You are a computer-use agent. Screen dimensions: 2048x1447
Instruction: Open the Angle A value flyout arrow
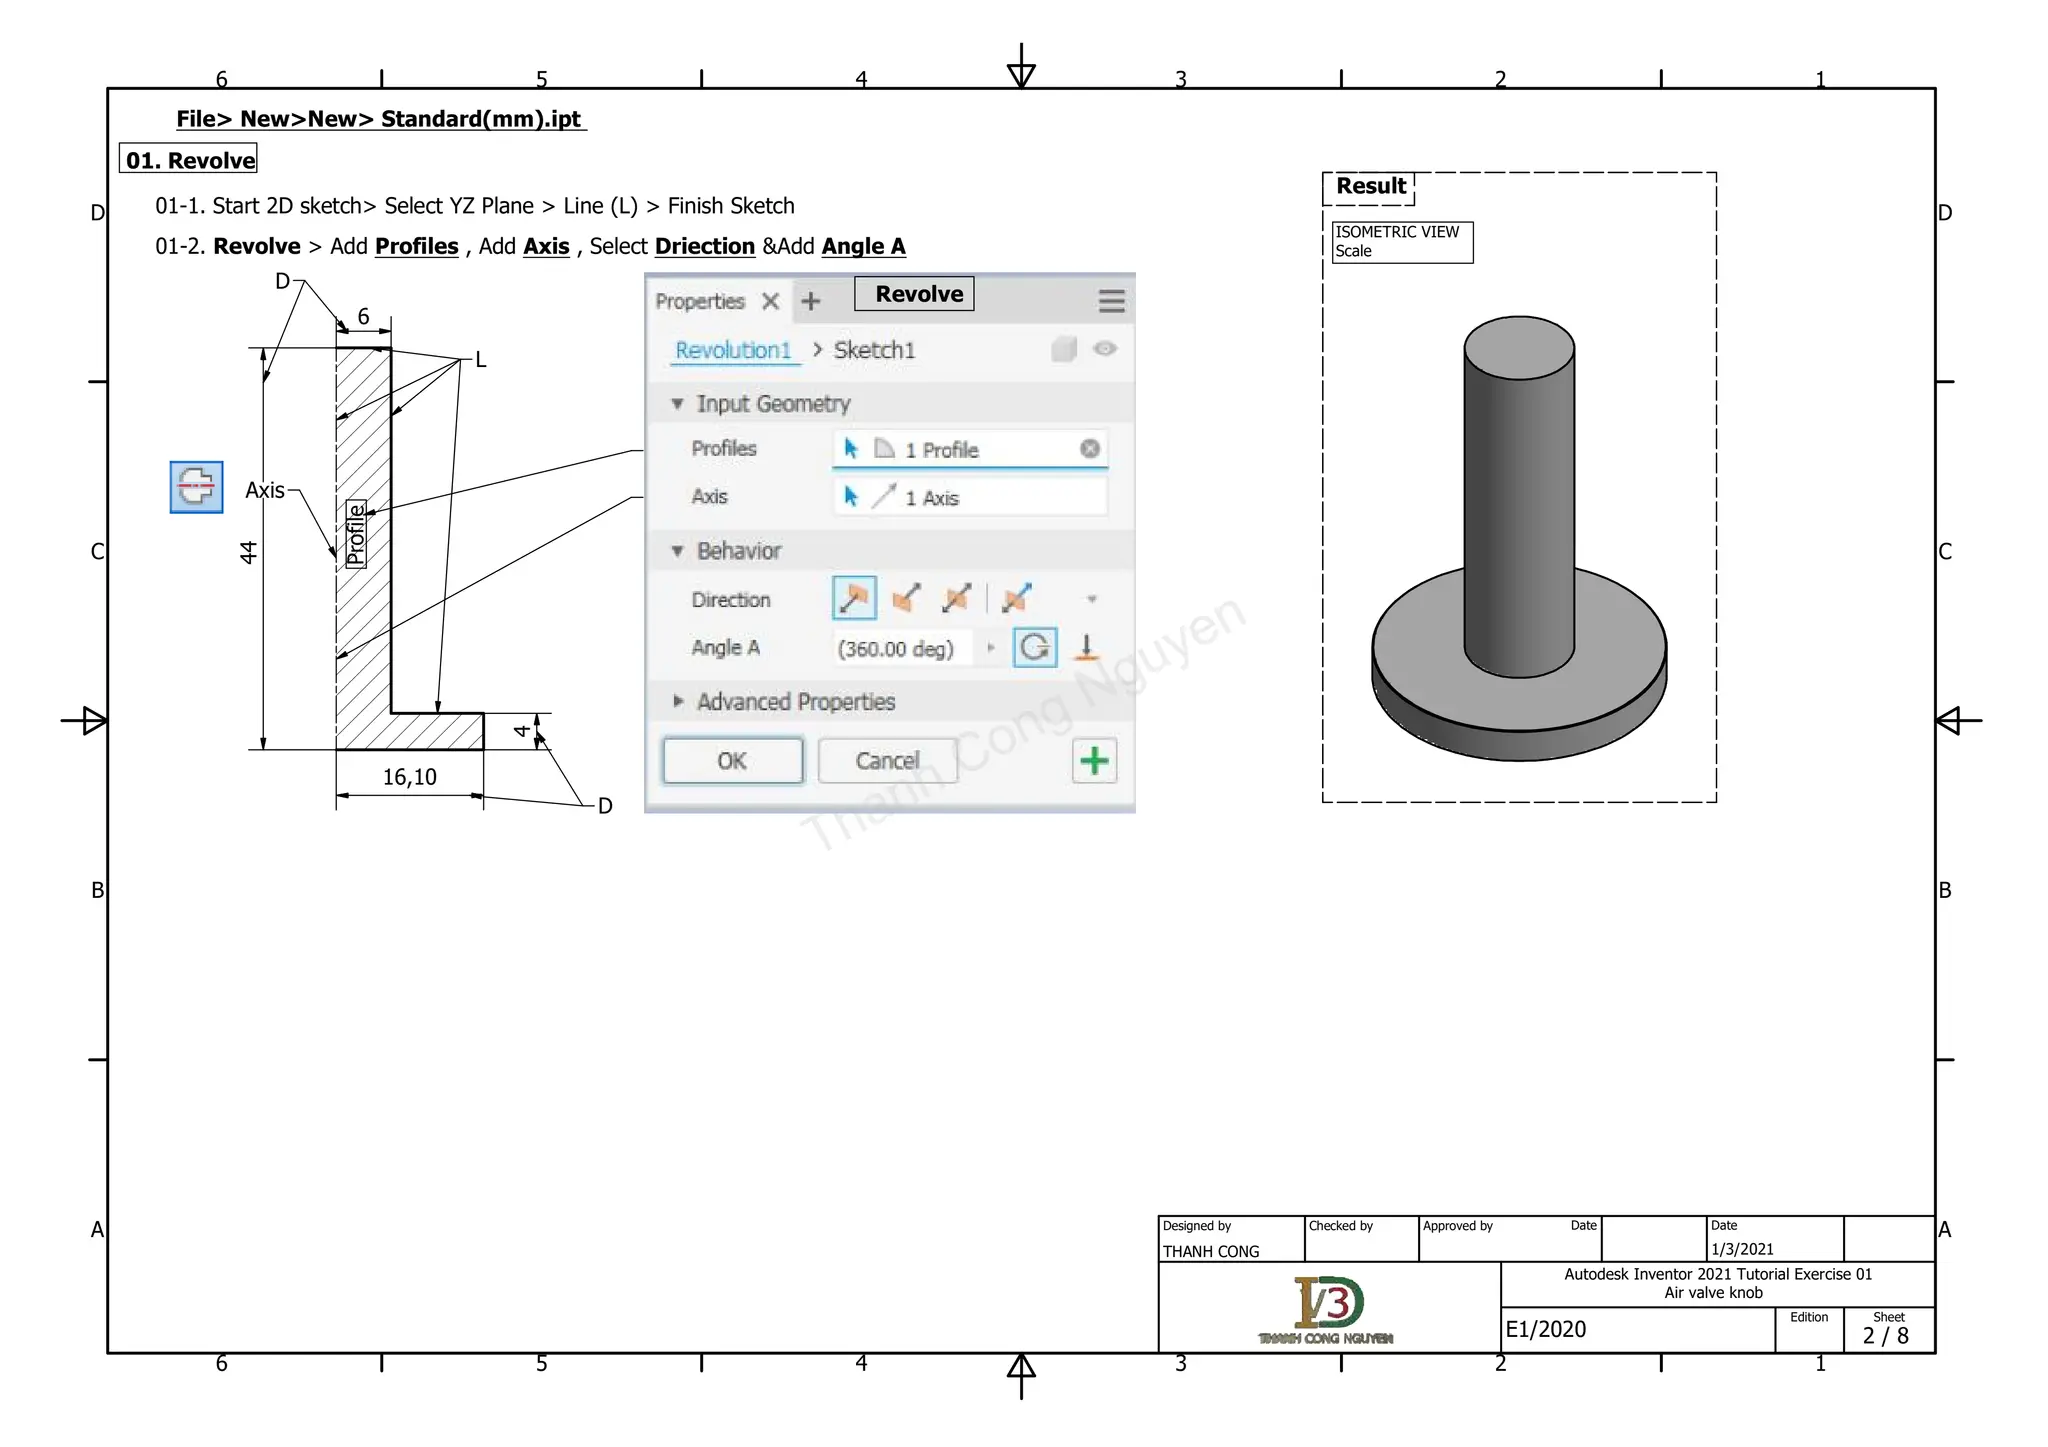point(991,648)
